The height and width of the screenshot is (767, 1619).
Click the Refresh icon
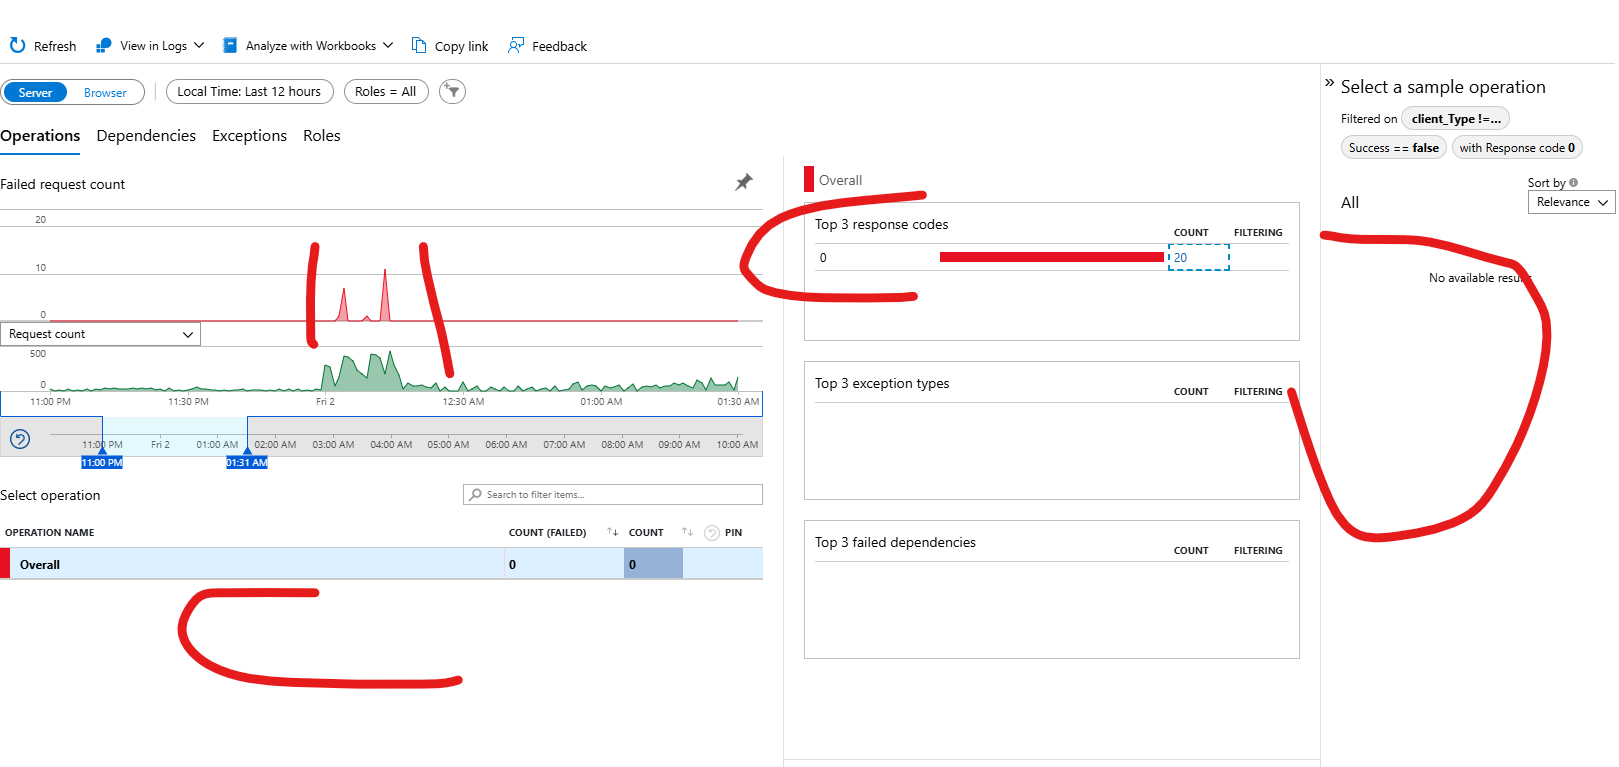coord(17,45)
